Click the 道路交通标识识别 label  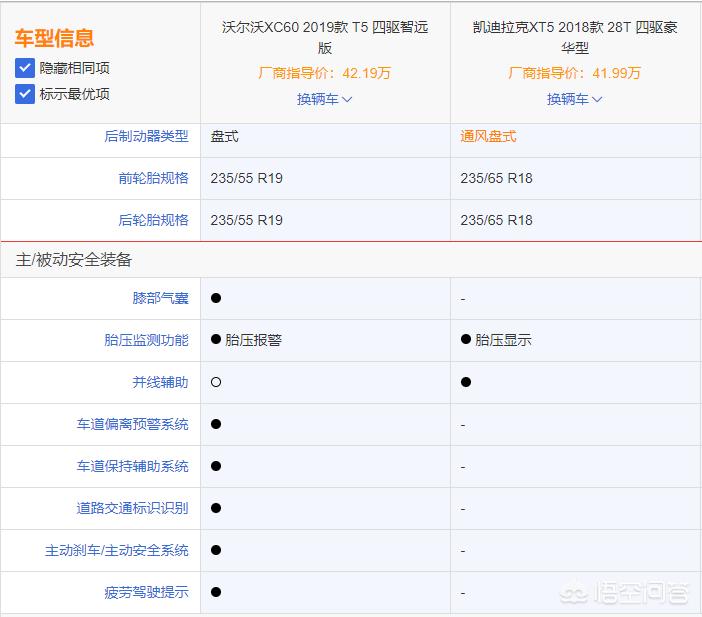tap(132, 508)
